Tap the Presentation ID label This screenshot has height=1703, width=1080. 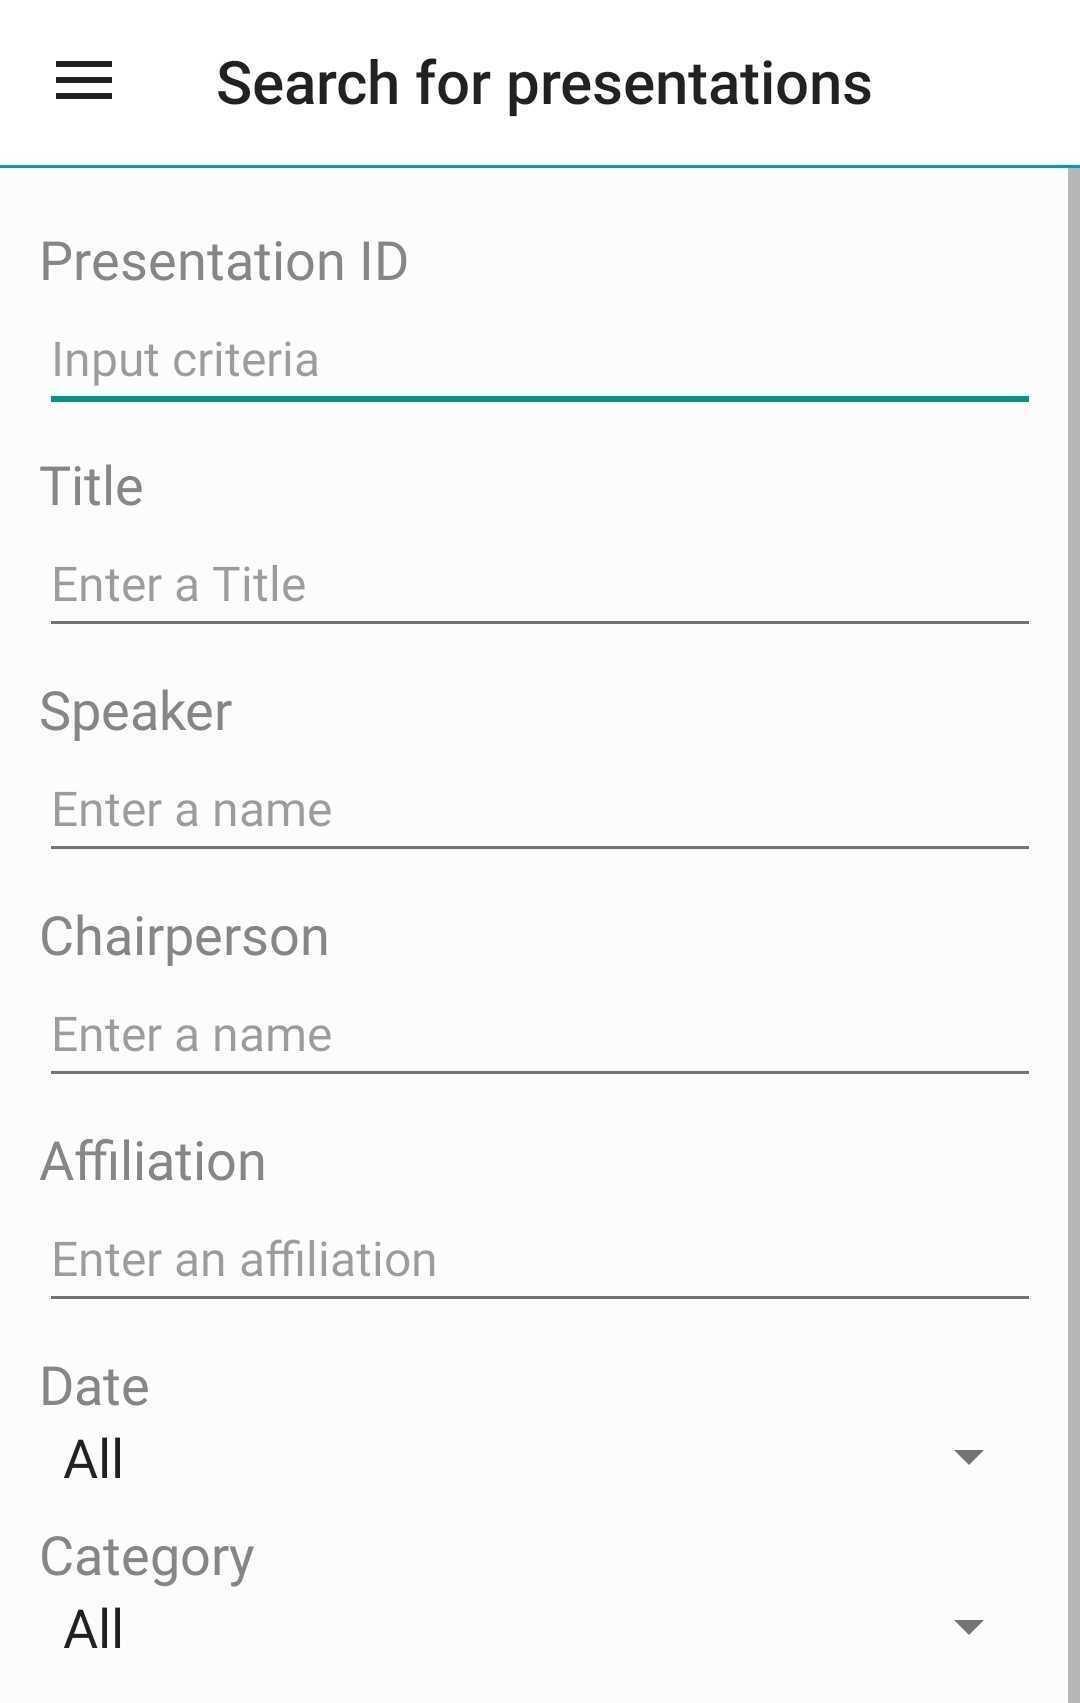(224, 262)
